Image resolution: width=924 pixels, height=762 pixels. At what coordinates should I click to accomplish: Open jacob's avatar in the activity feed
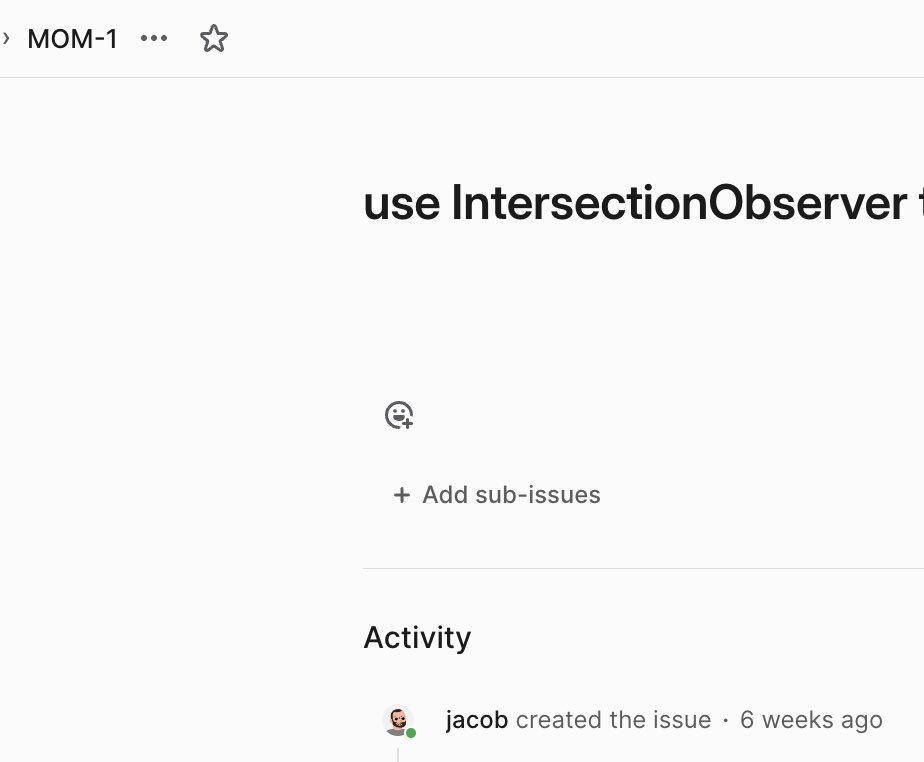[398, 720]
